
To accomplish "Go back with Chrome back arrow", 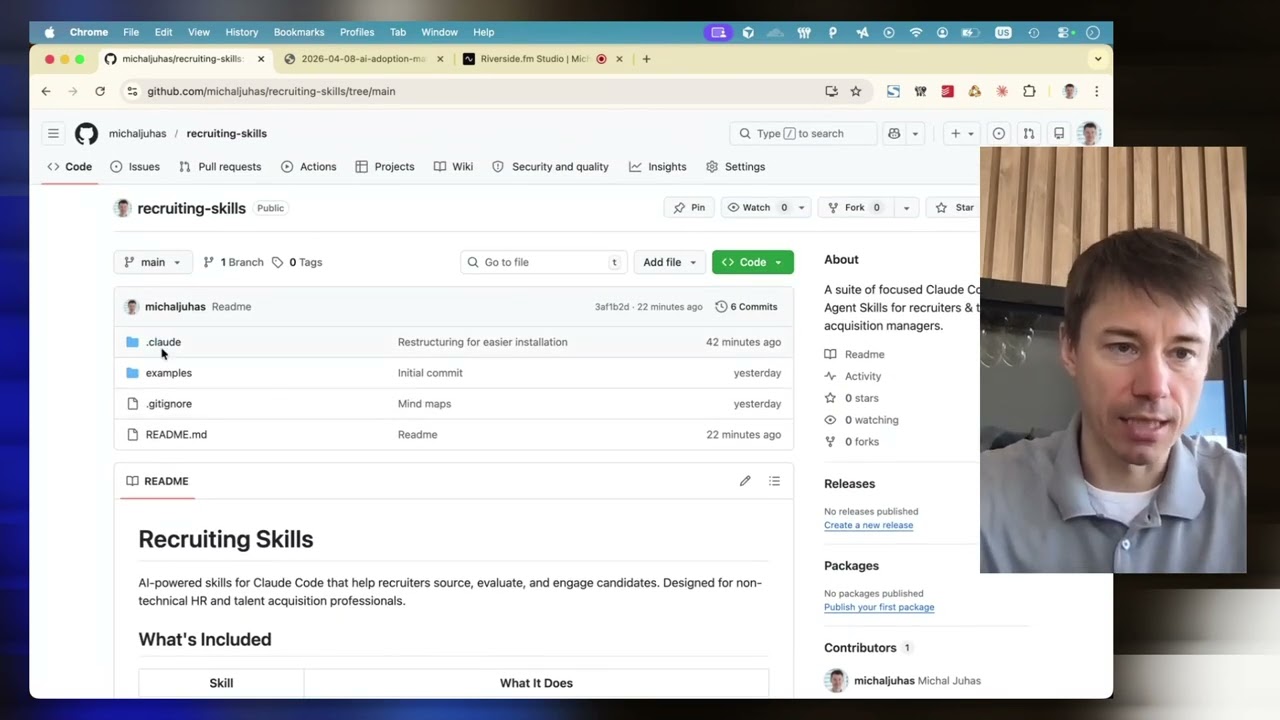I will coord(46,91).
